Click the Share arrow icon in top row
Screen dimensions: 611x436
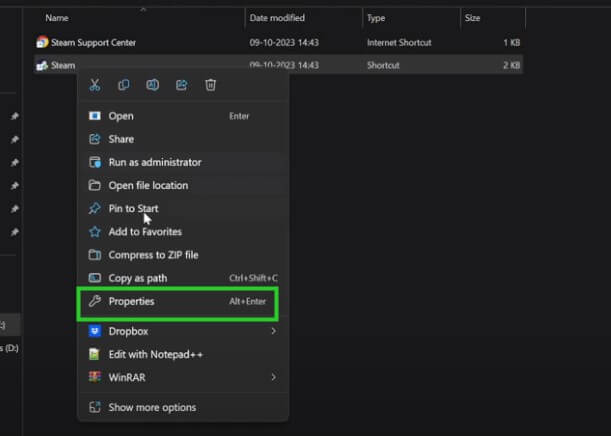[x=182, y=86]
